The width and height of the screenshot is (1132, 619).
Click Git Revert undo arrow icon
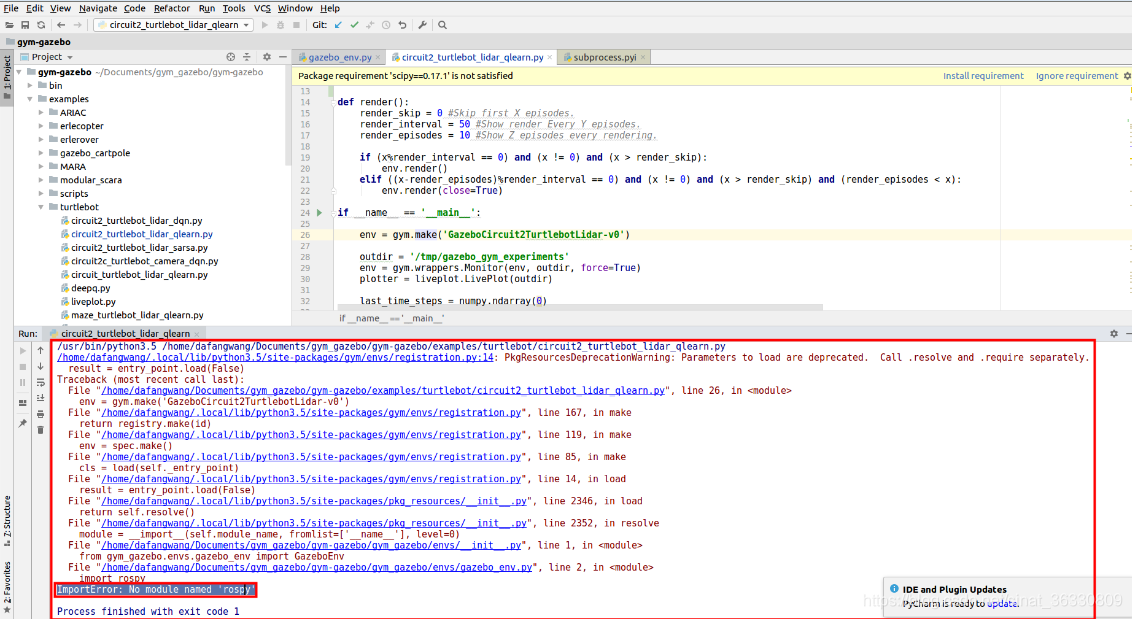click(402, 25)
